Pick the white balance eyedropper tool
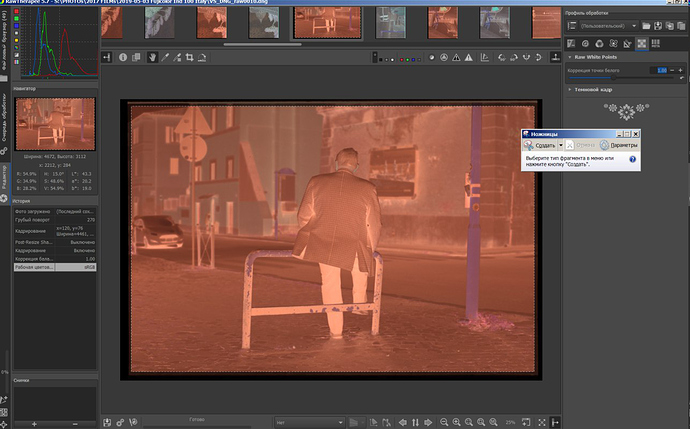Screen dimensions: 690x429 tap(165, 56)
